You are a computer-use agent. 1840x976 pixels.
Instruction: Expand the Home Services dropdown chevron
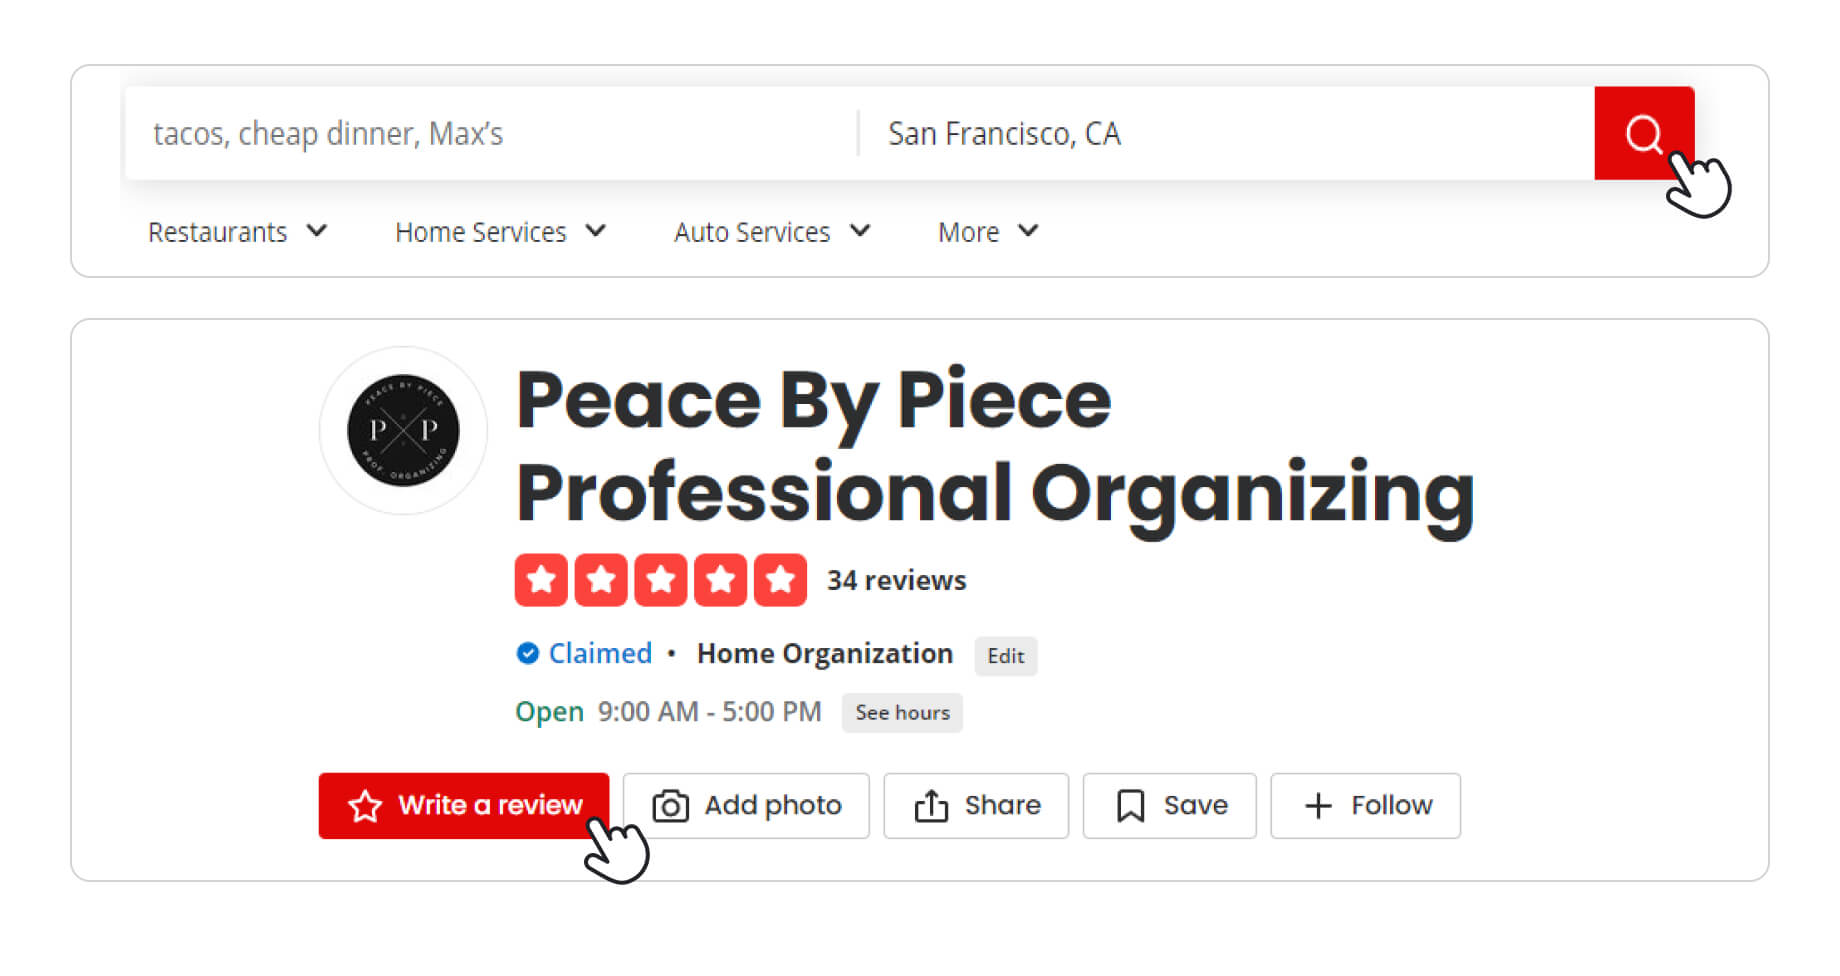(596, 231)
